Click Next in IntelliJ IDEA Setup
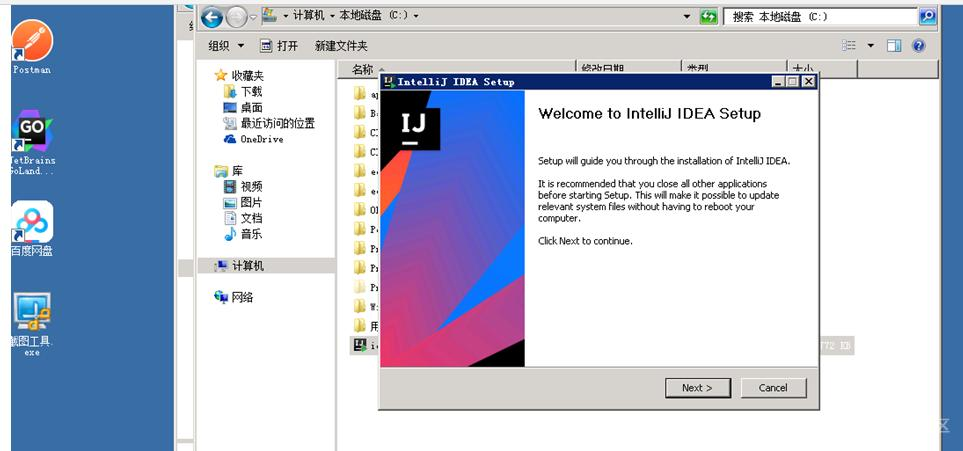963x451 pixels. [x=698, y=388]
